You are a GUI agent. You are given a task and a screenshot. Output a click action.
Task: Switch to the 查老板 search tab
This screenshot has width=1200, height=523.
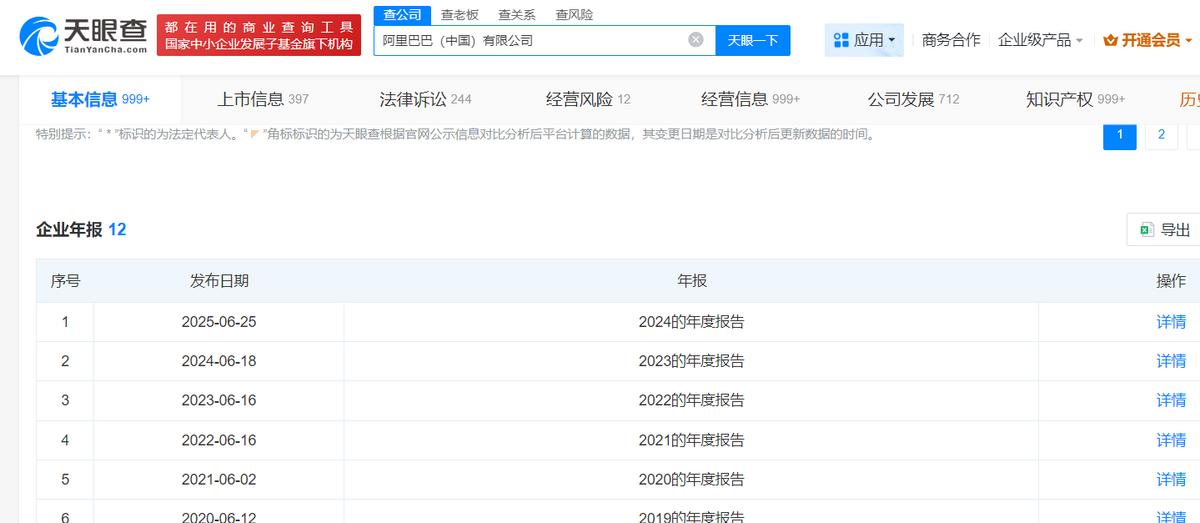coord(460,15)
